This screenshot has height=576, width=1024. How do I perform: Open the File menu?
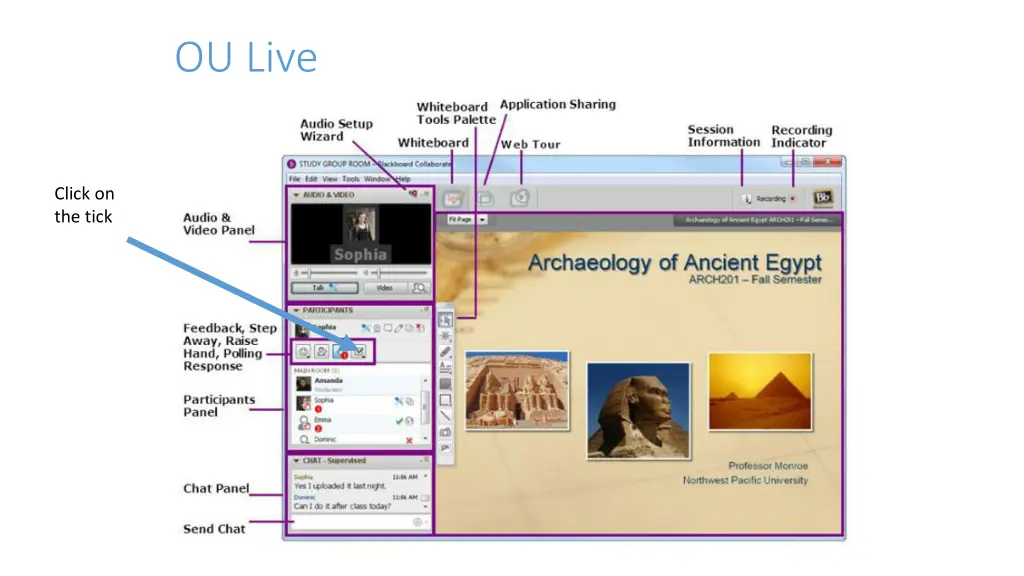pyautogui.click(x=295, y=179)
